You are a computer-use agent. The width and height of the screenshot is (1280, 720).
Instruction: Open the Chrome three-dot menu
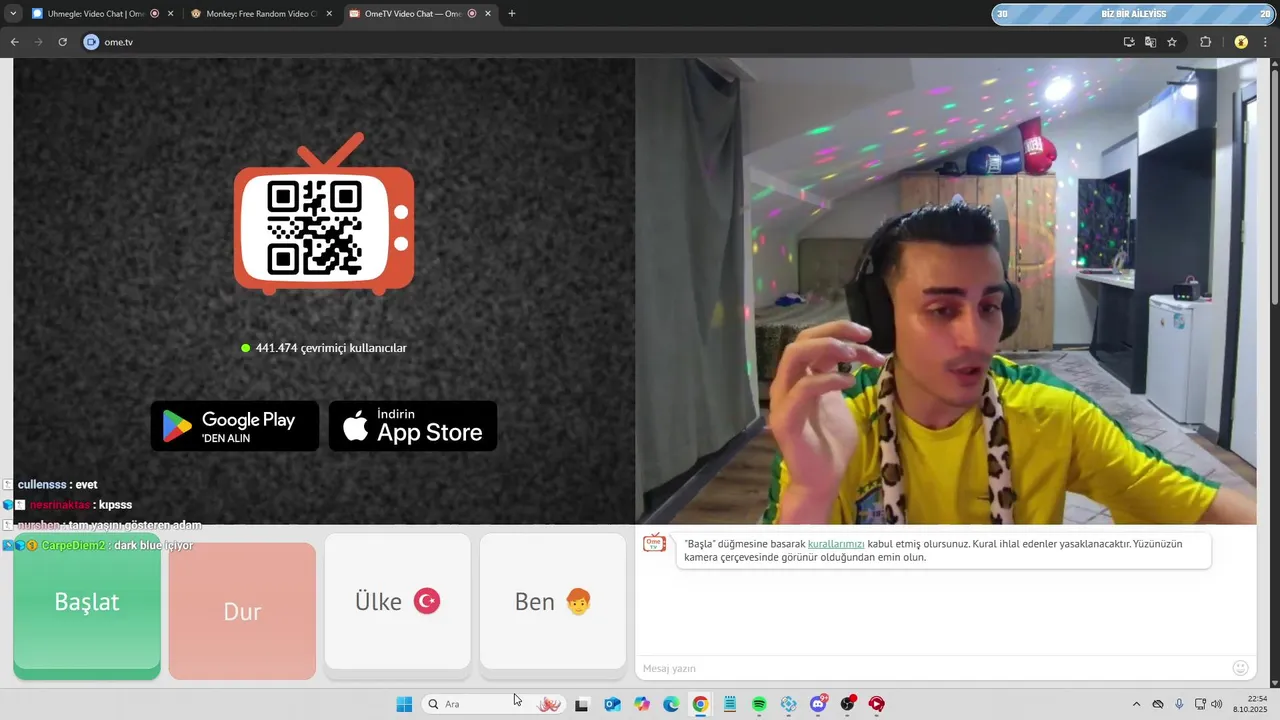1266,42
